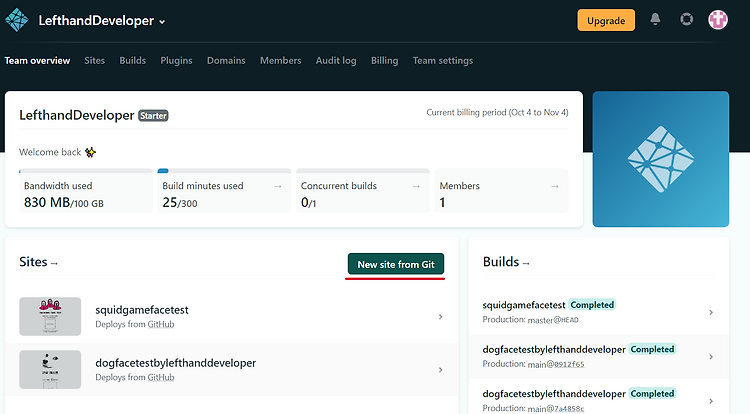
Task: Open chevron of squidgamefacetest build
Action: pos(711,312)
